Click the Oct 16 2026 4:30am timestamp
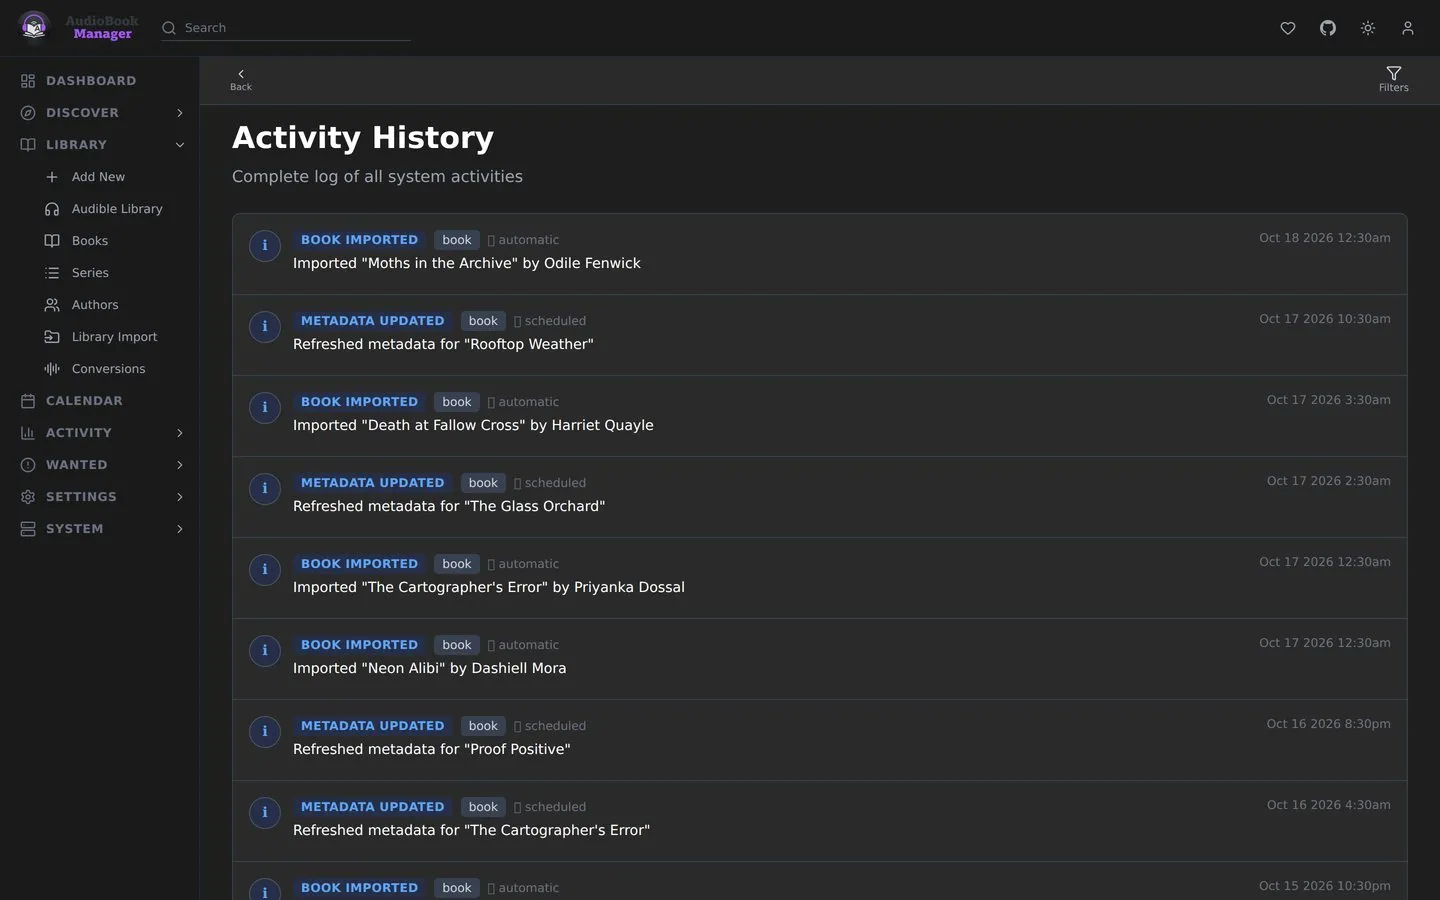 tap(1329, 805)
